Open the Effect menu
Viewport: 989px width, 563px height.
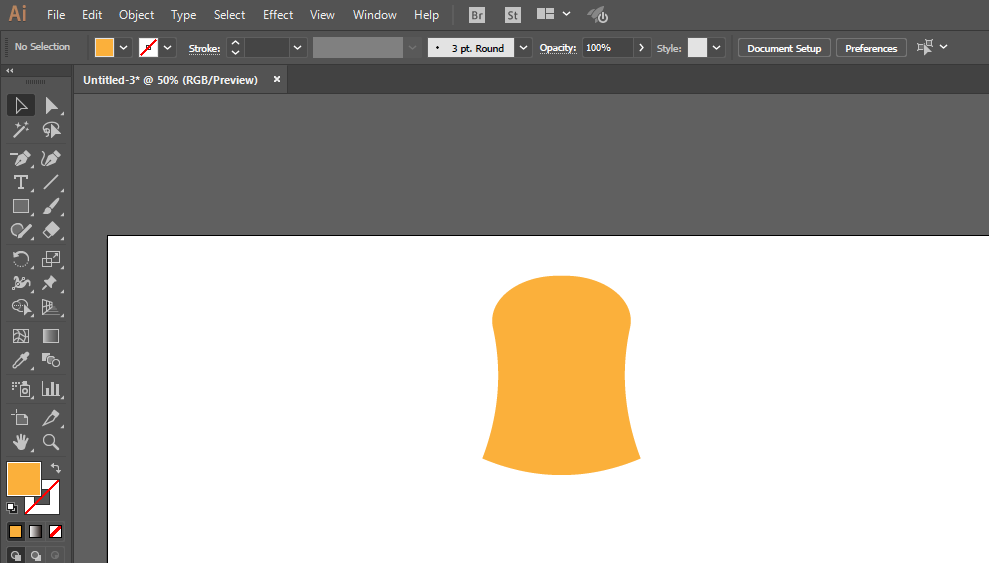[278, 15]
